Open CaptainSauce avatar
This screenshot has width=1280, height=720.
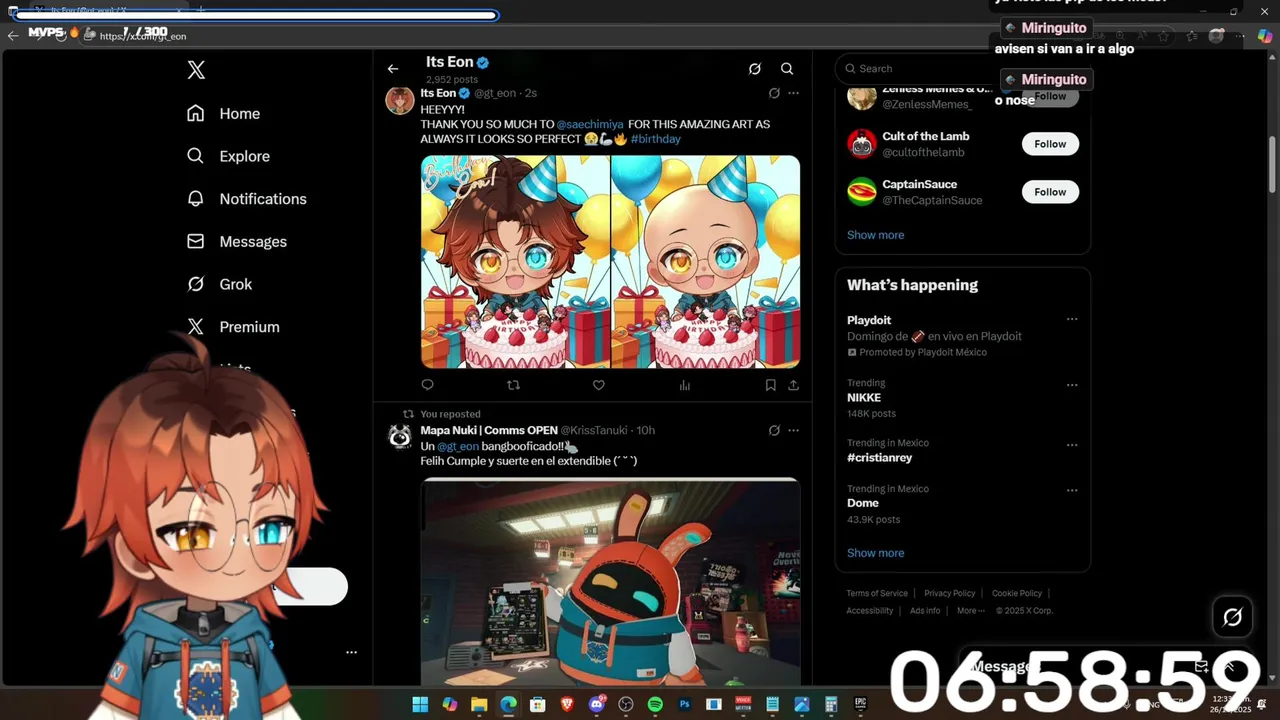(862, 192)
